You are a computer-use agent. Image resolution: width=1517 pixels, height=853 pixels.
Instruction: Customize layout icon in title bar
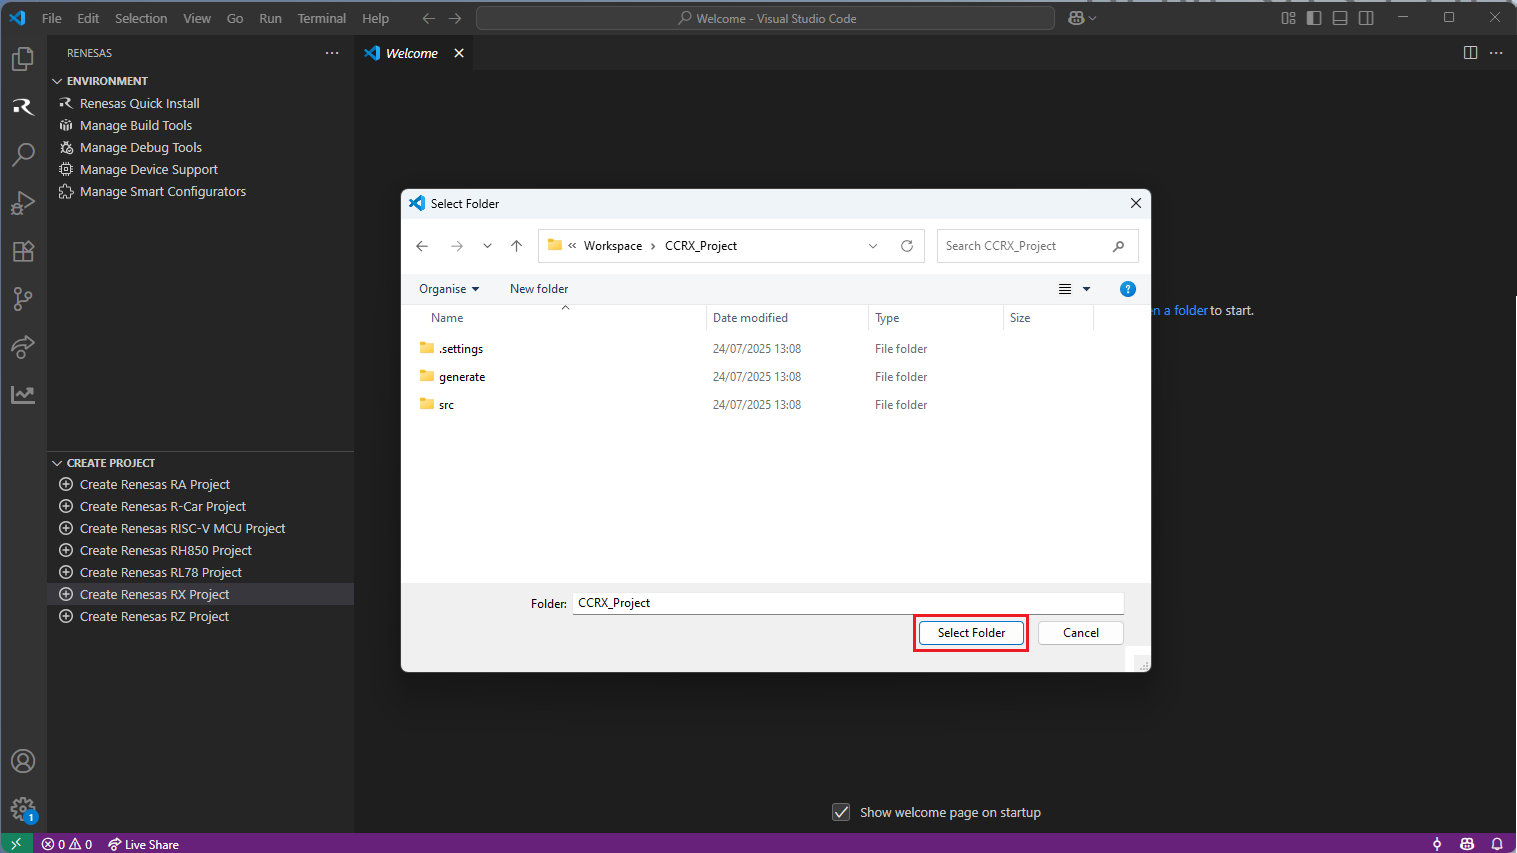[x=1288, y=18]
